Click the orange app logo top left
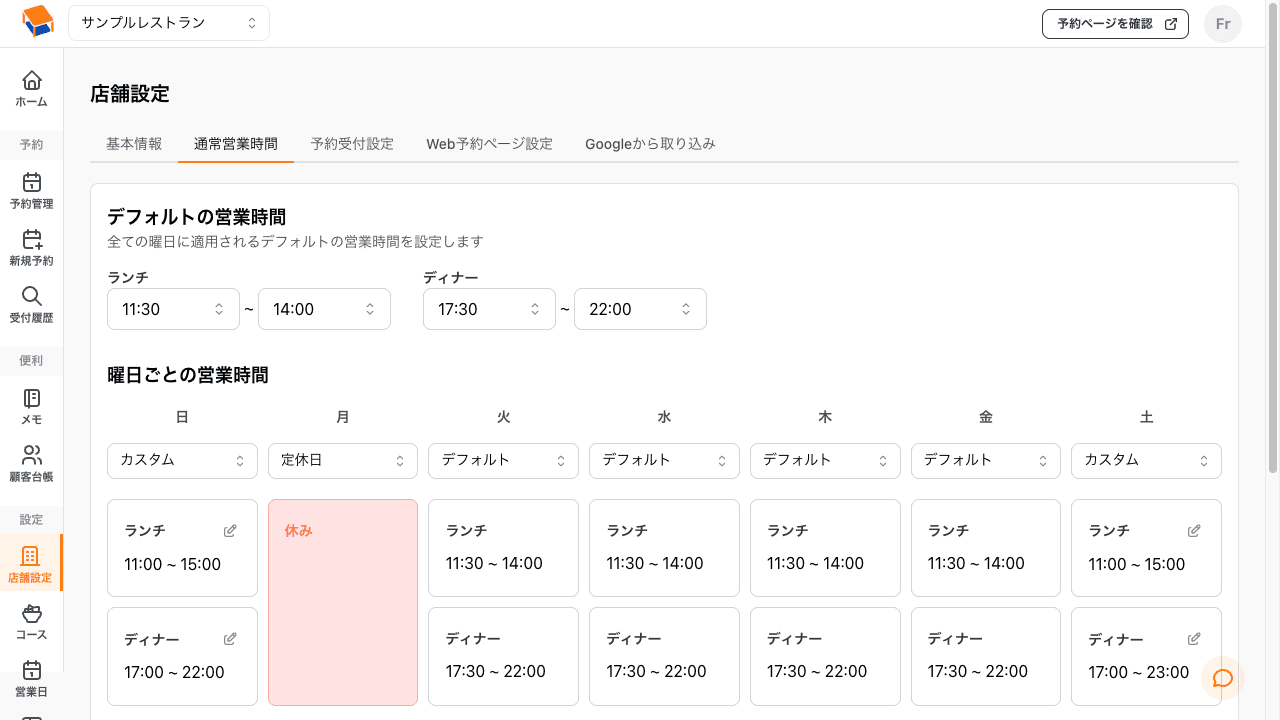Screen dimensions: 1280x720 [37, 23]
